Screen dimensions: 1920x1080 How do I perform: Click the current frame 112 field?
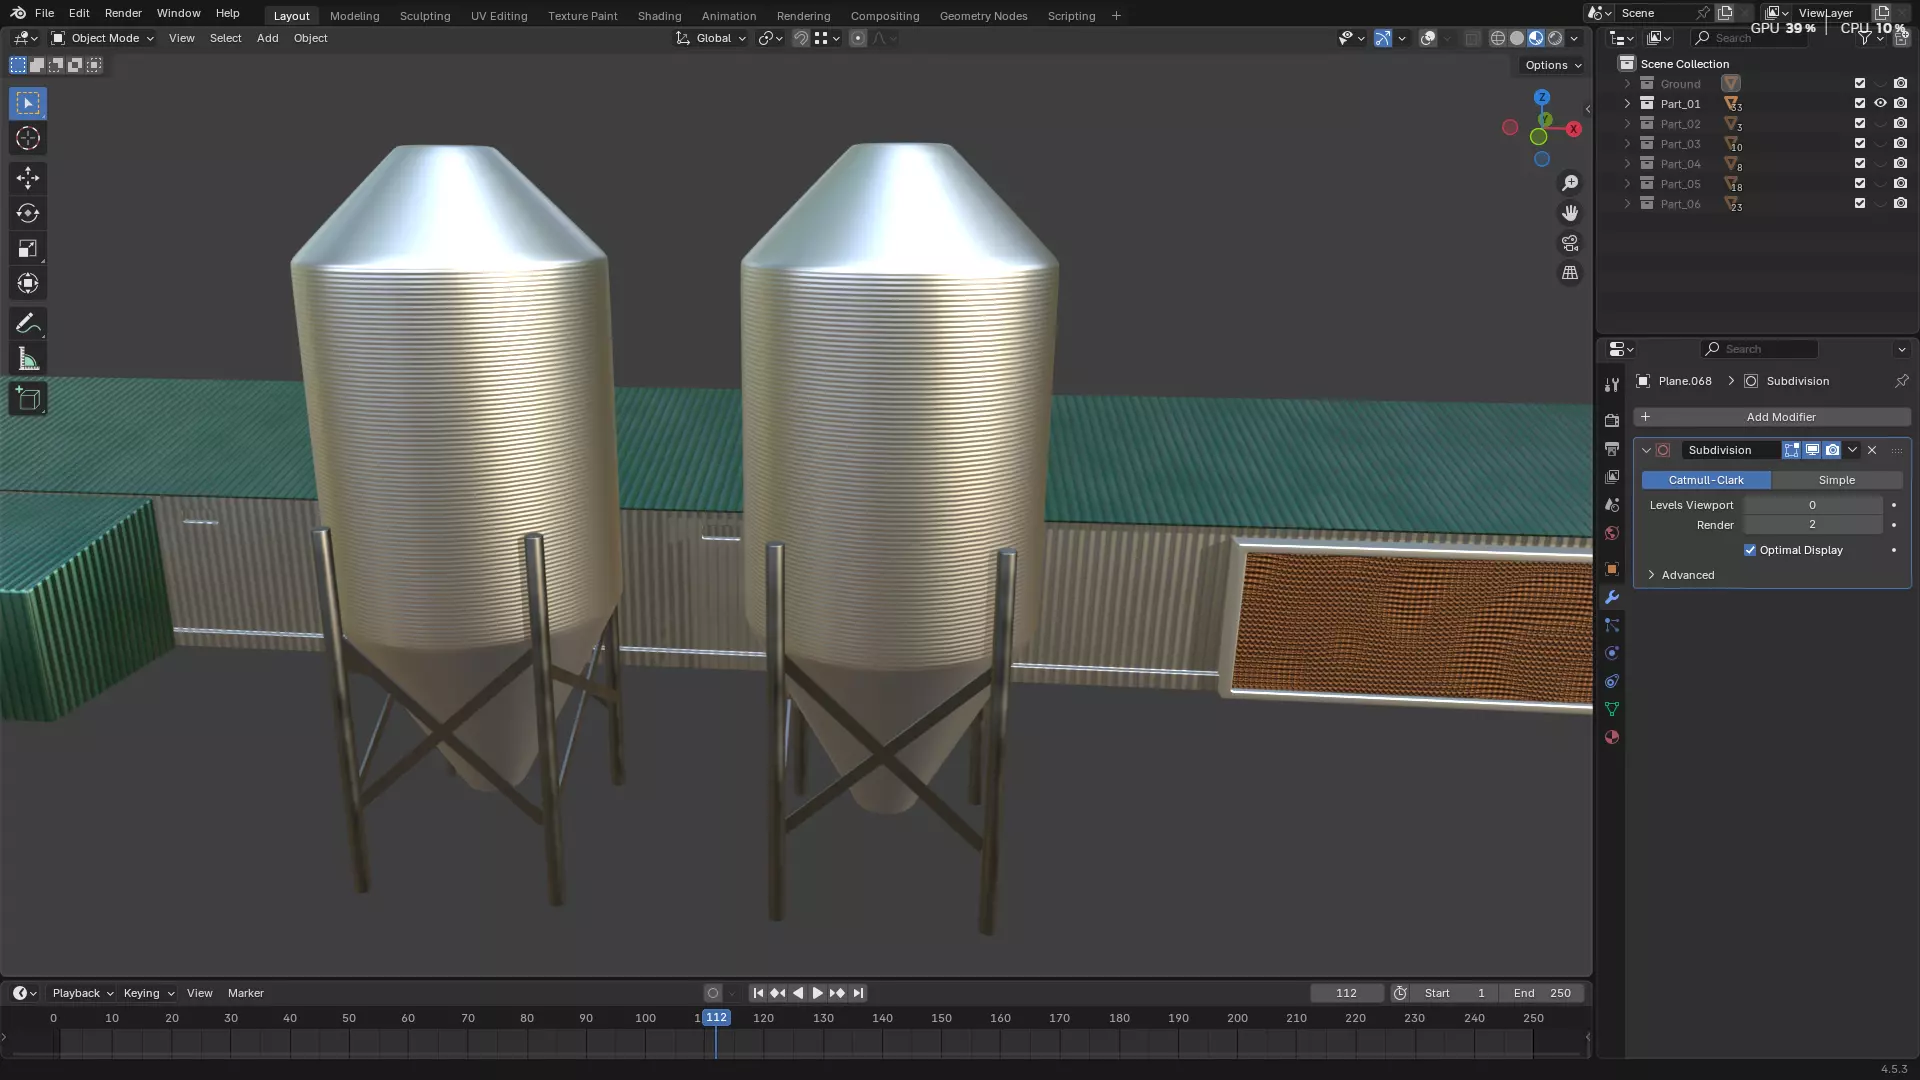click(x=1346, y=993)
